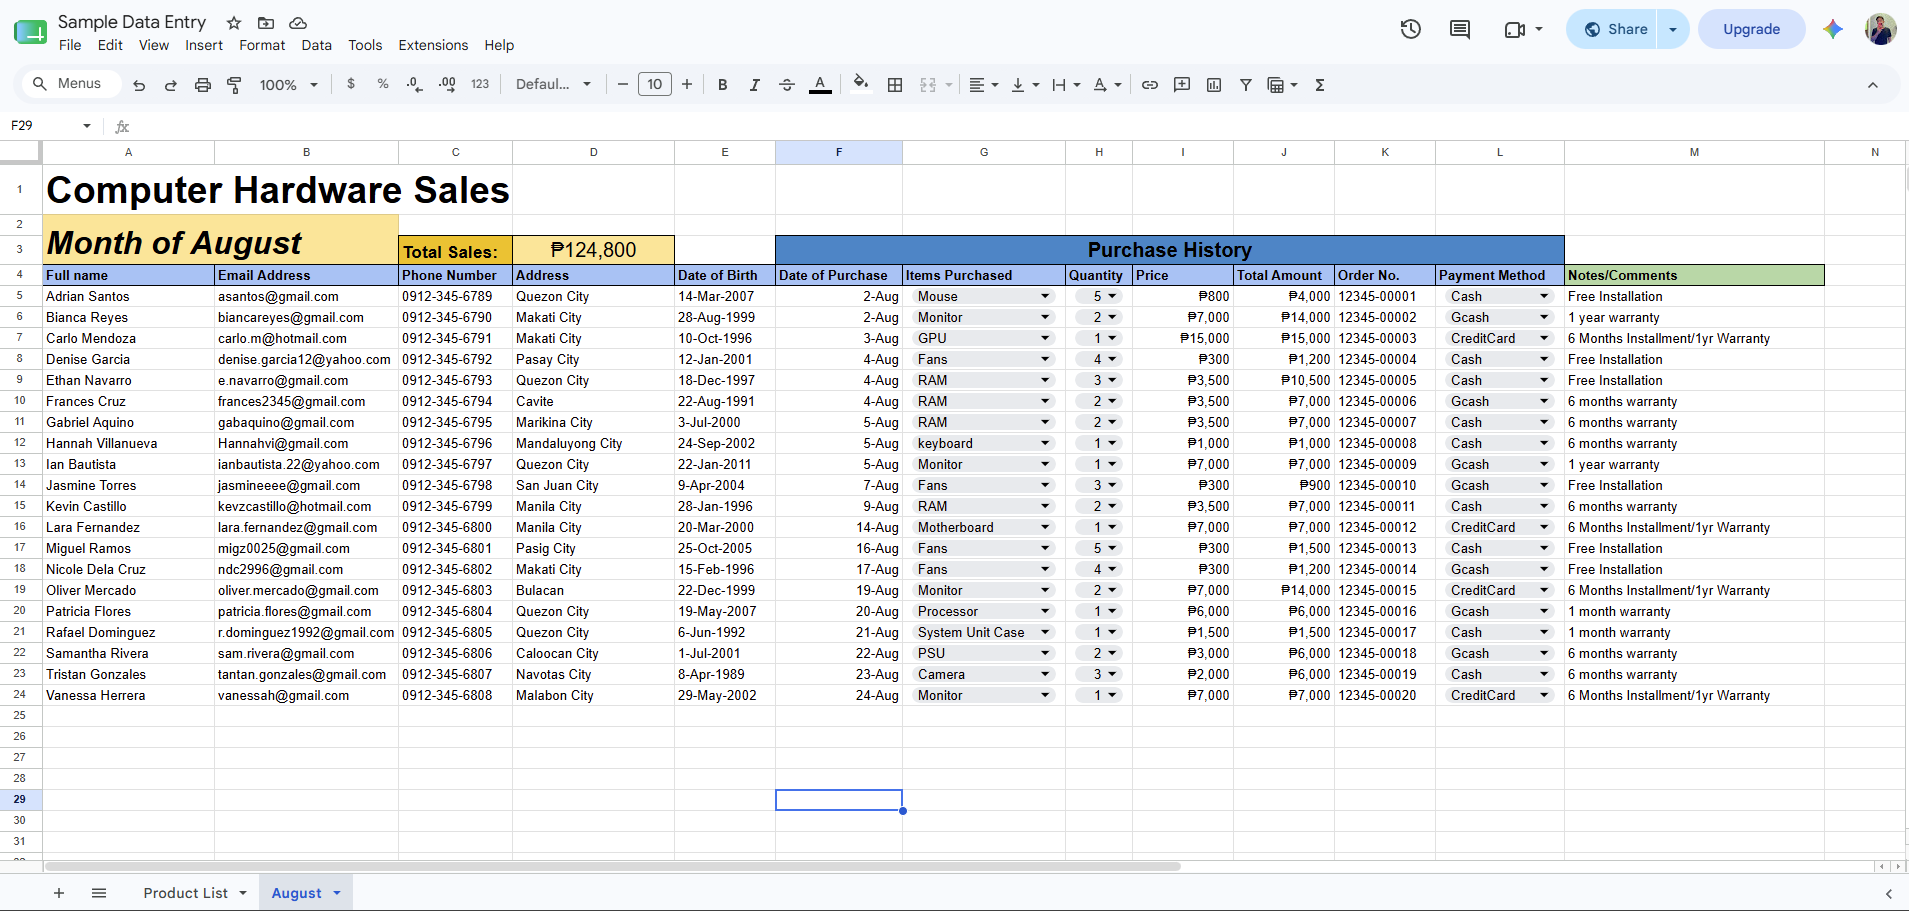Apply currency format with dollar icon

coord(351,84)
